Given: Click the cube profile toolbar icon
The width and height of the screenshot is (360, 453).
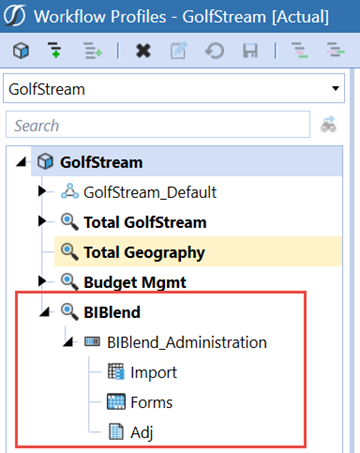Looking at the screenshot, I should 21,51.
